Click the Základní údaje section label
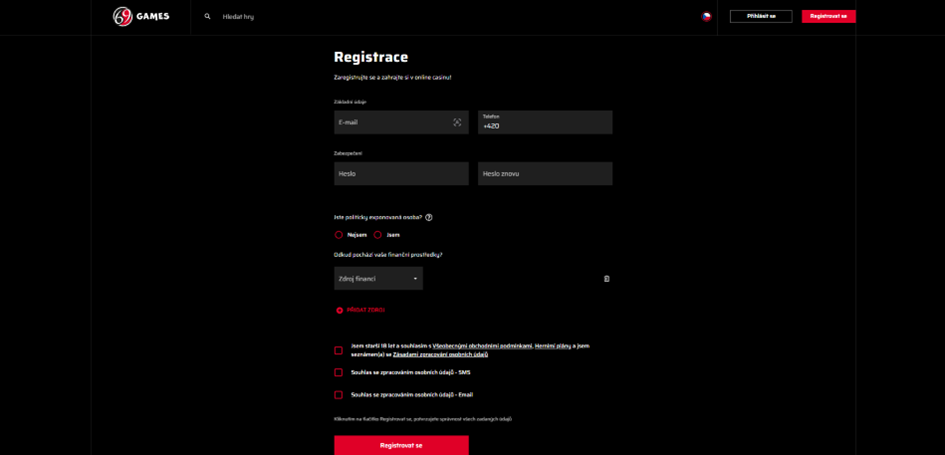945x455 pixels. [x=350, y=102]
